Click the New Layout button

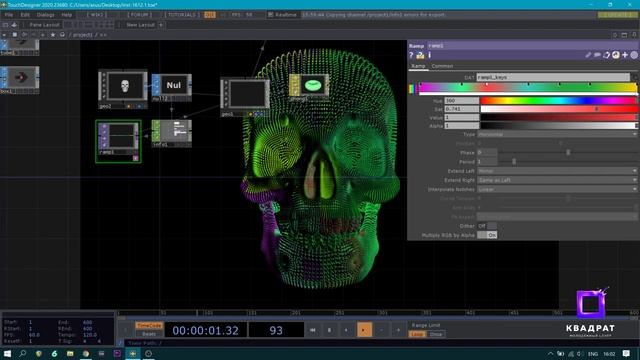coord(140,25)
